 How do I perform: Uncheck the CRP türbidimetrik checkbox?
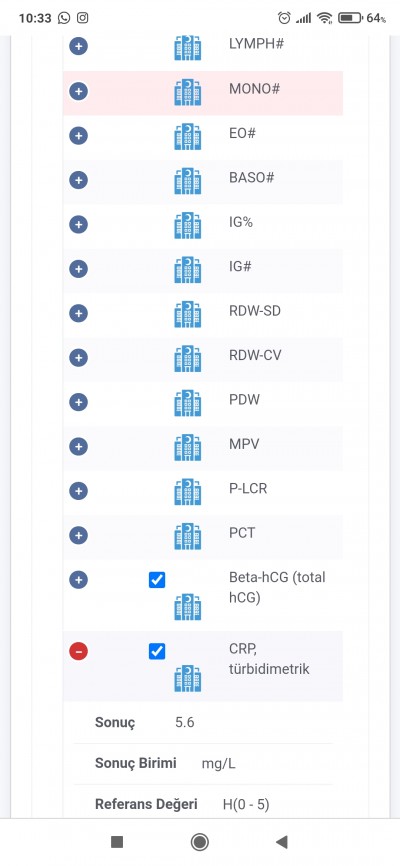coord(157,651)
